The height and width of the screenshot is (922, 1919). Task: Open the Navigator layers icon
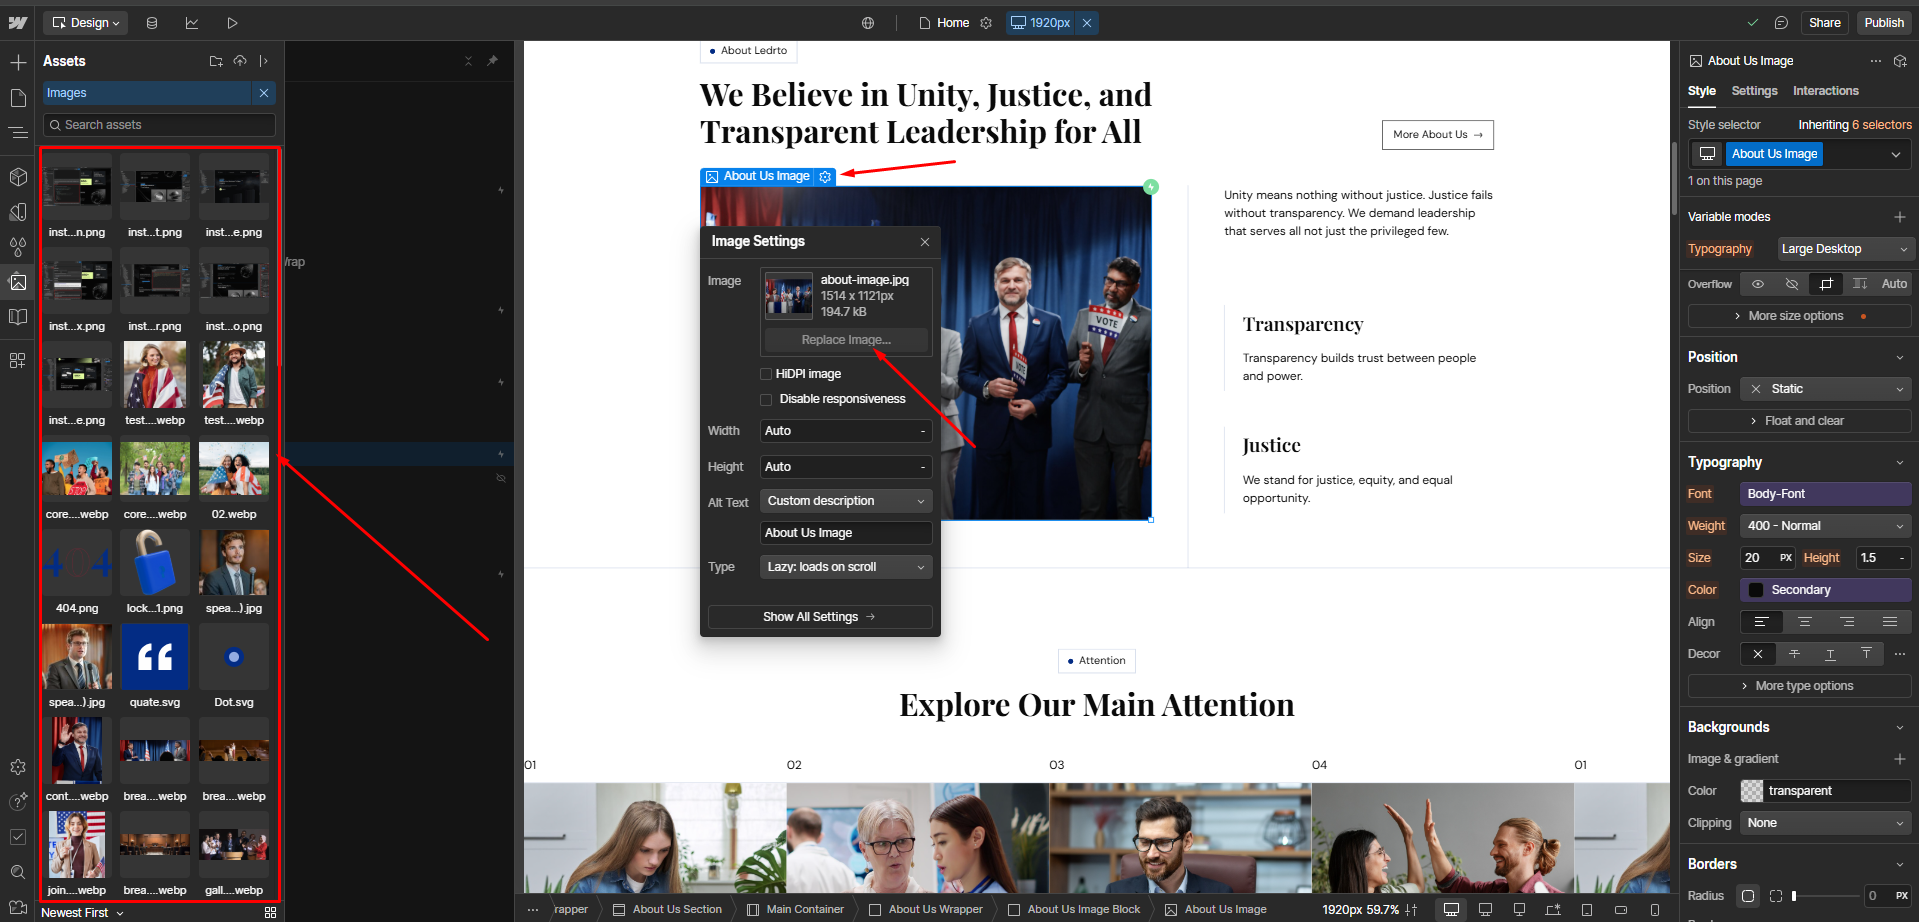[18, 132]
